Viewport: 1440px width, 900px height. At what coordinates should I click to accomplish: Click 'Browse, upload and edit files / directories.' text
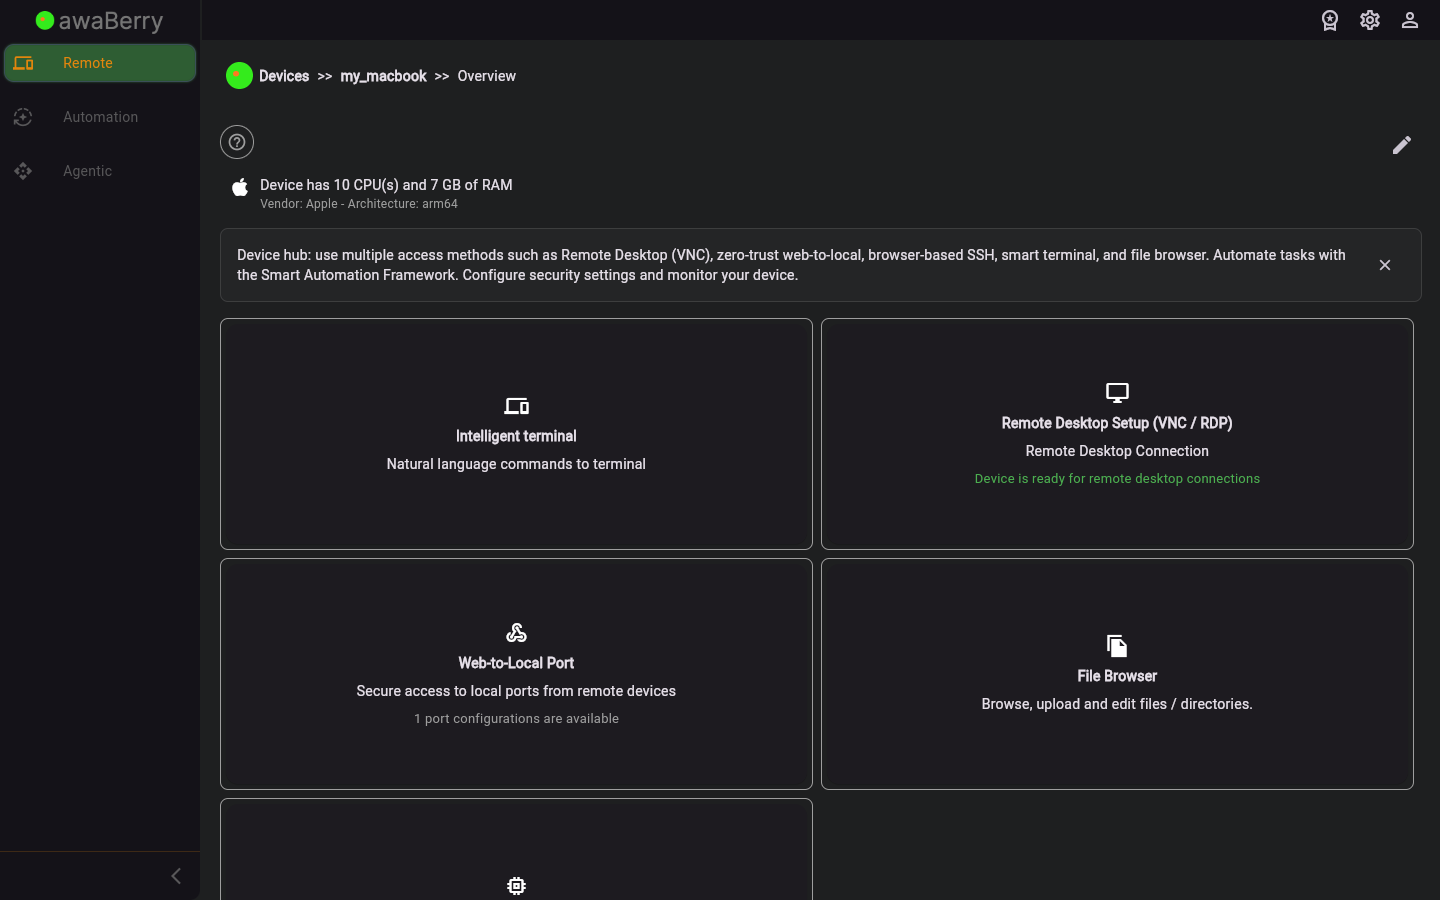tap(1117, 704)
